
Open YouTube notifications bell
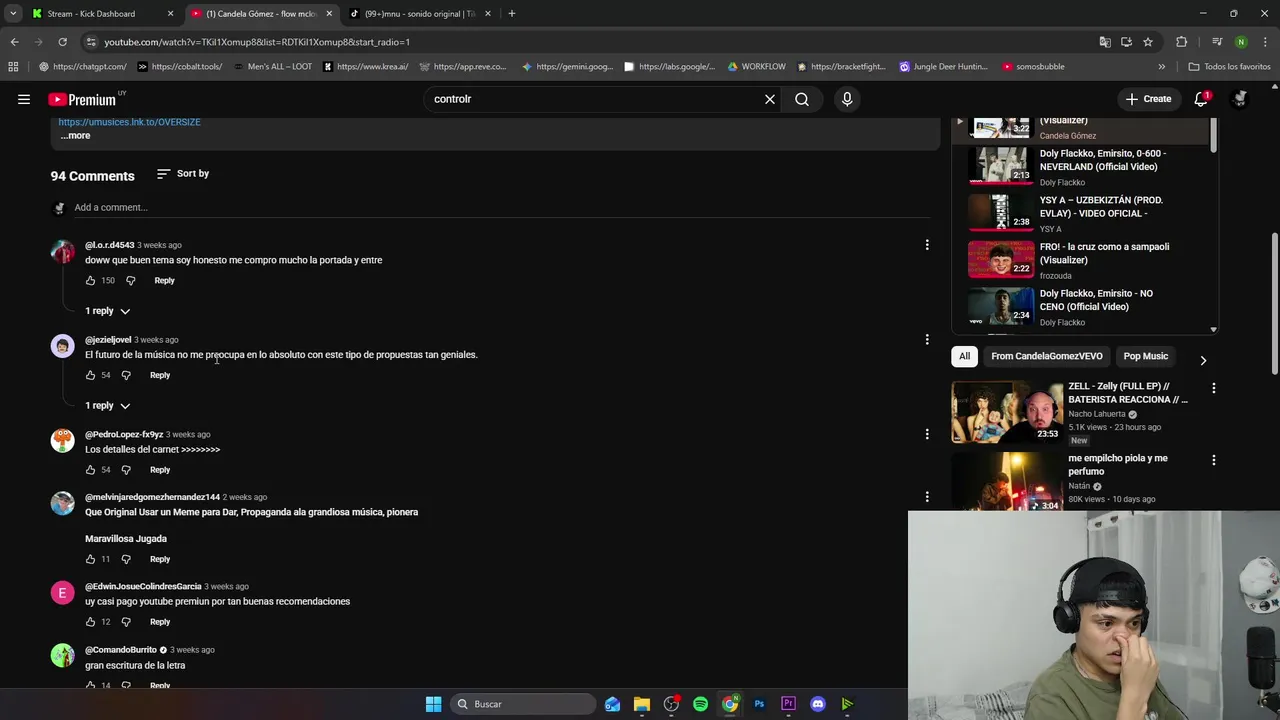click(x=1201, y=99)
